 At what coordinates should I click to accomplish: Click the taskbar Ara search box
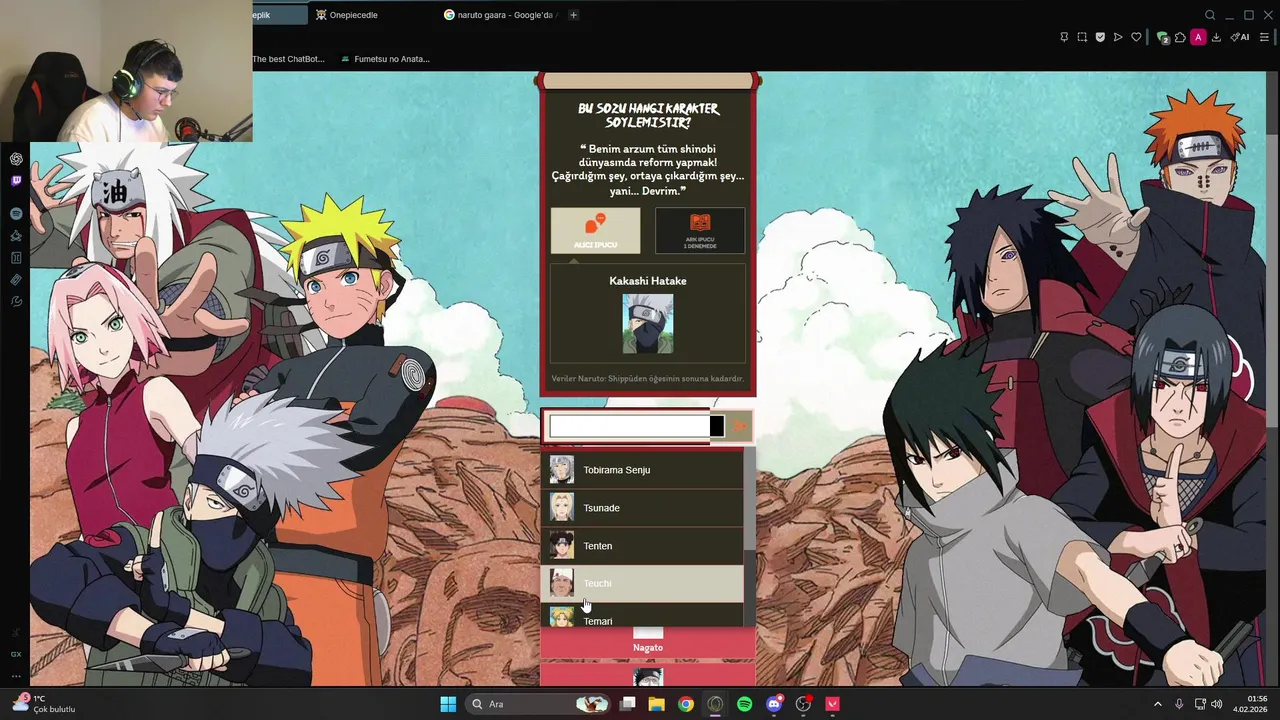click(x=538, y=704)
